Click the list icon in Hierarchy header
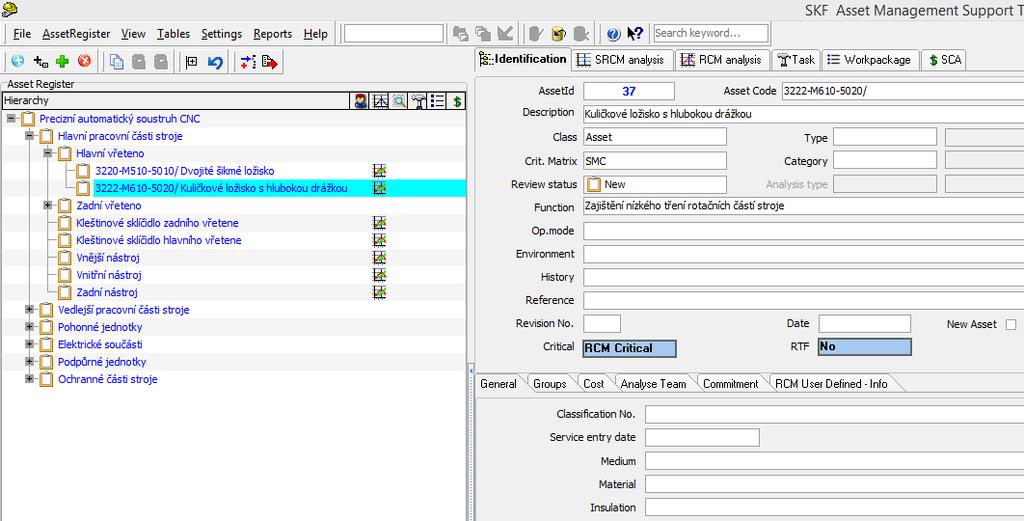Image resolution: width=1024 pixels, height=521 pixels. [x=438, y=101]
